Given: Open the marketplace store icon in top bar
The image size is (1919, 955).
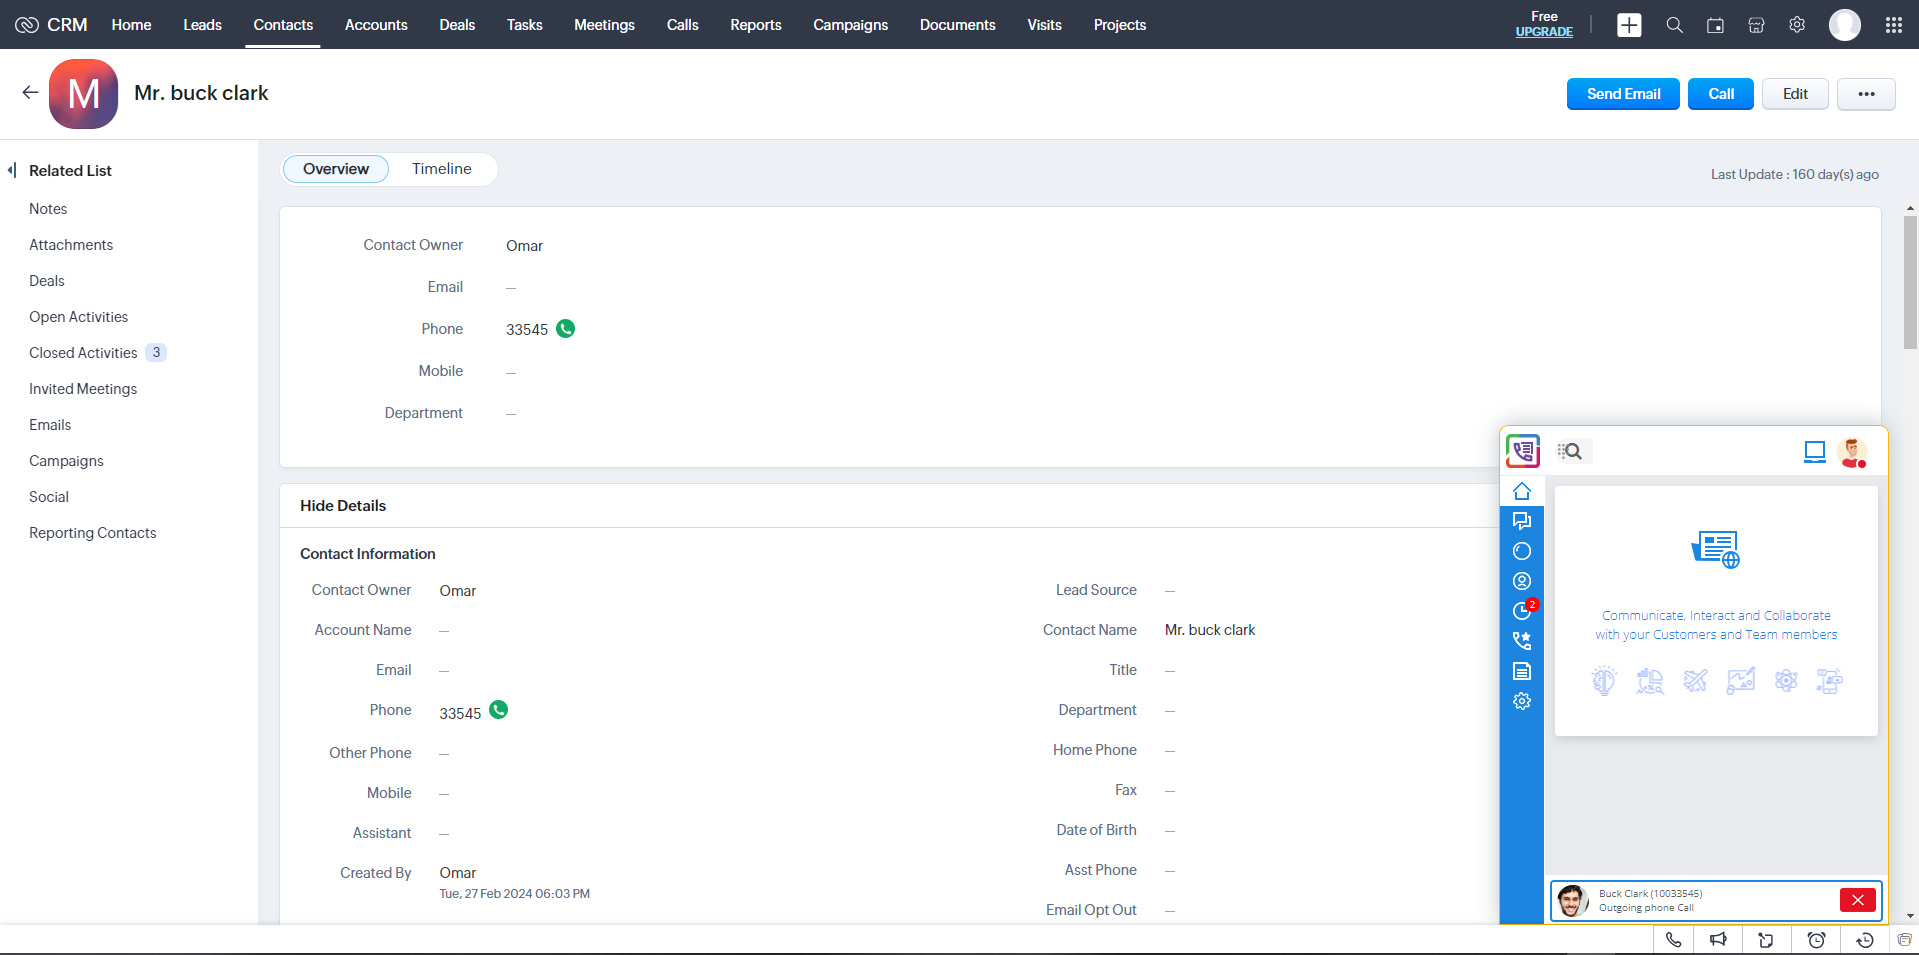Looking at the screenshot, I should click(1756, 25).
